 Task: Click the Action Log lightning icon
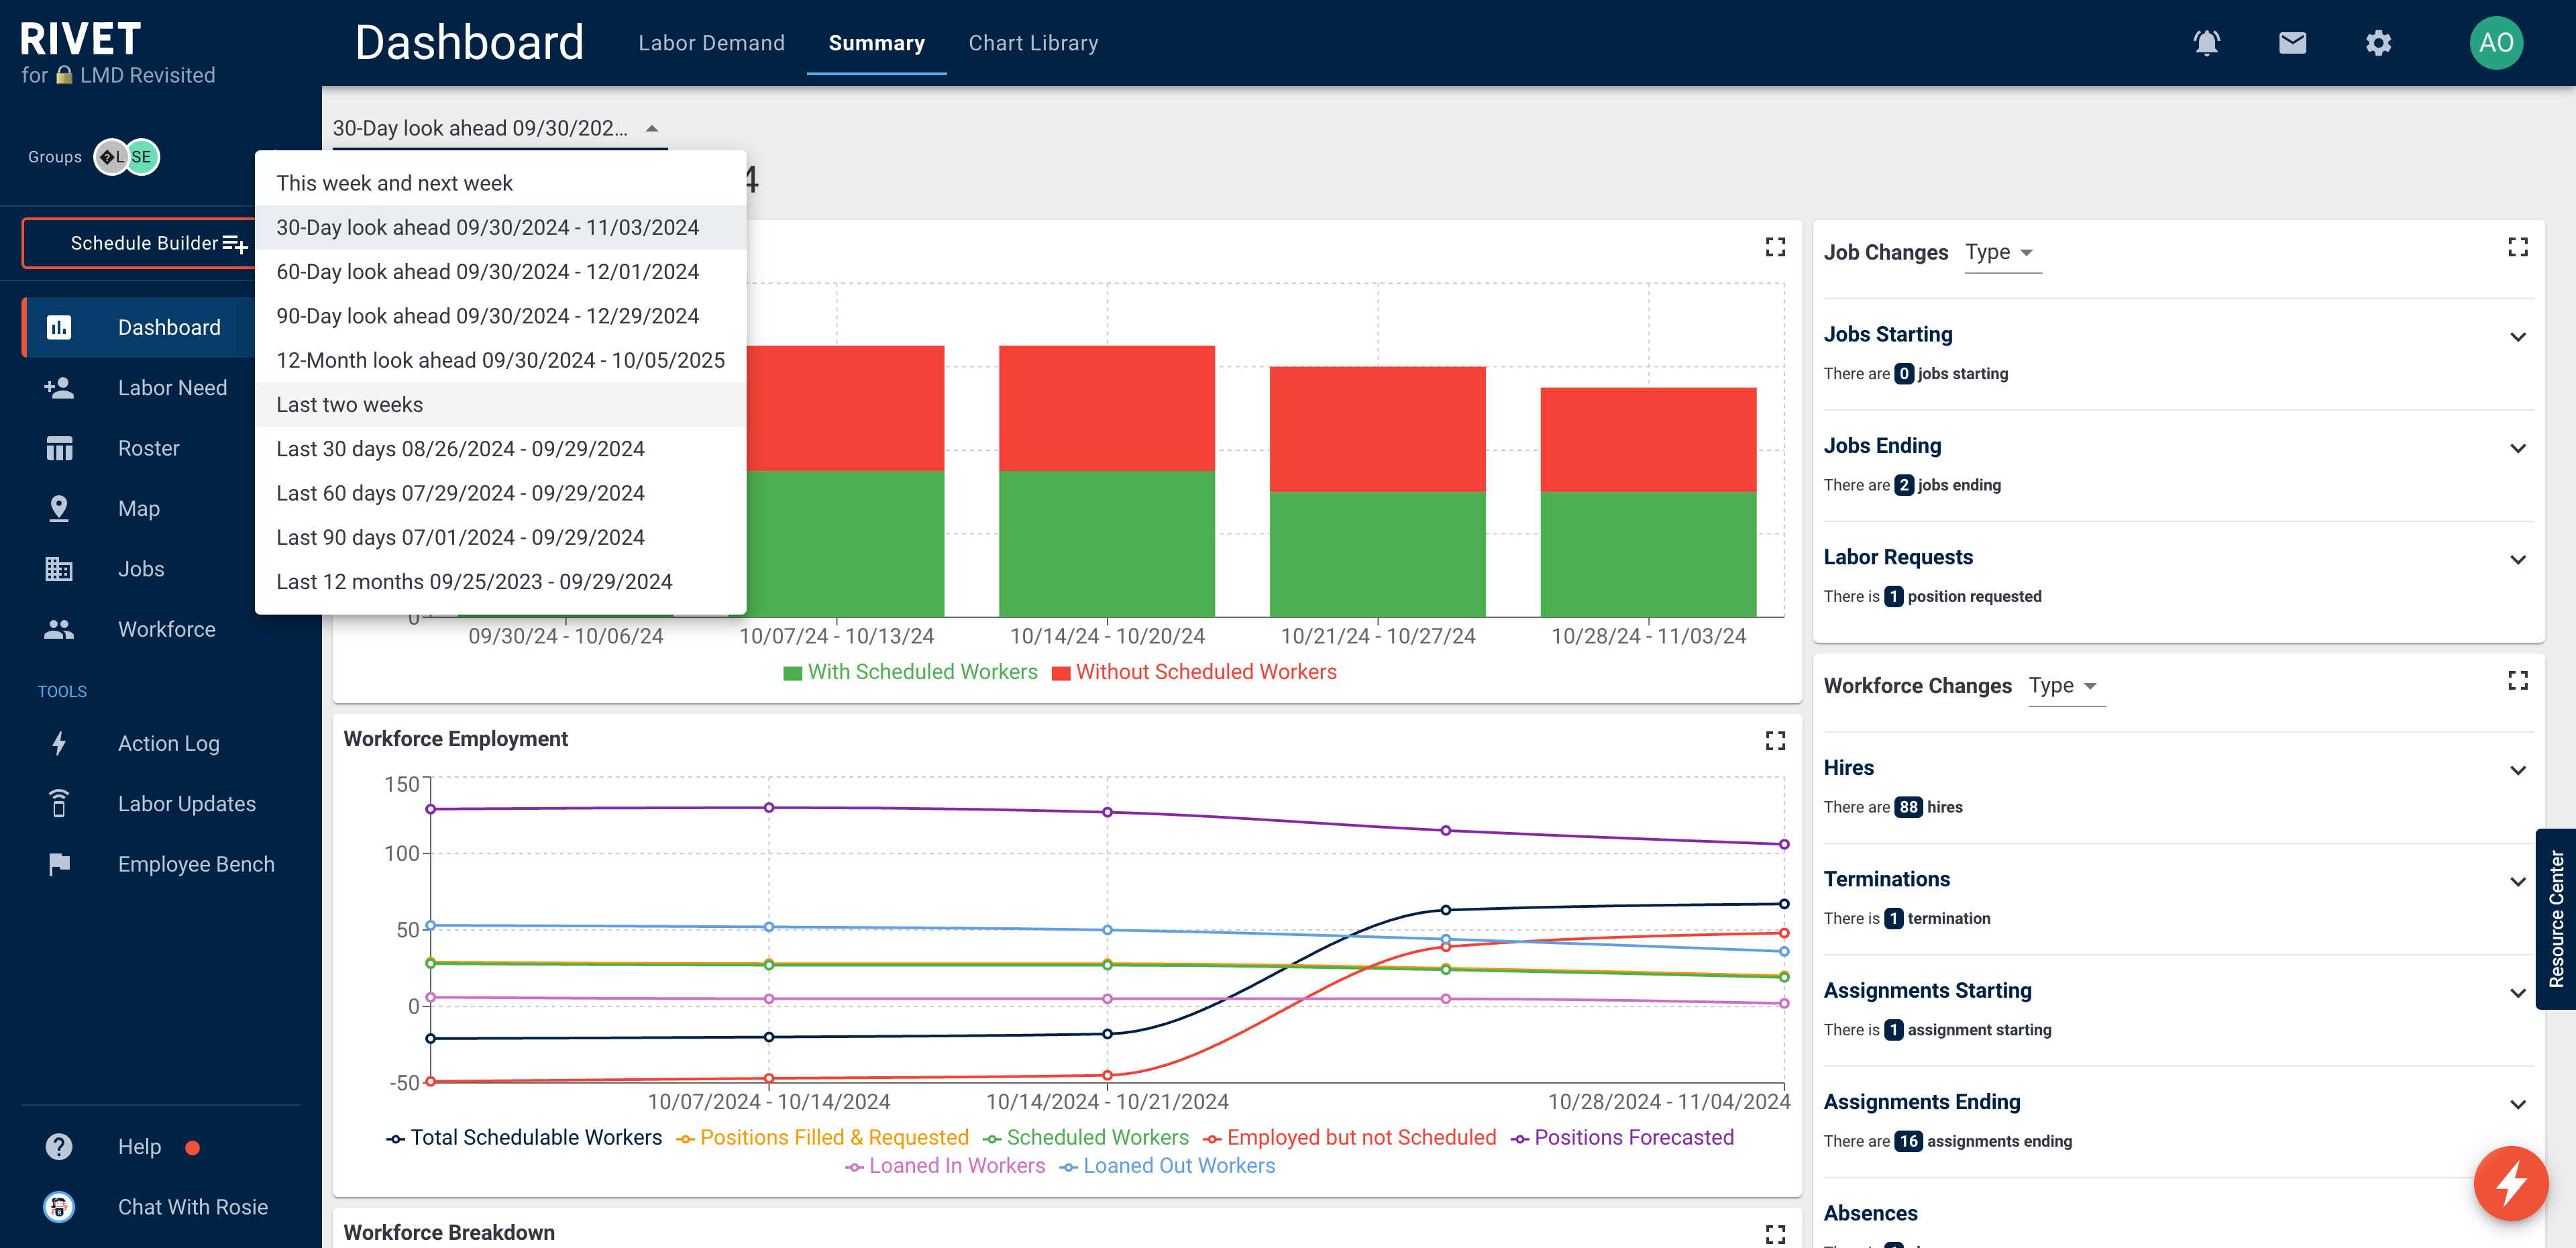click(x=59, y=743)
